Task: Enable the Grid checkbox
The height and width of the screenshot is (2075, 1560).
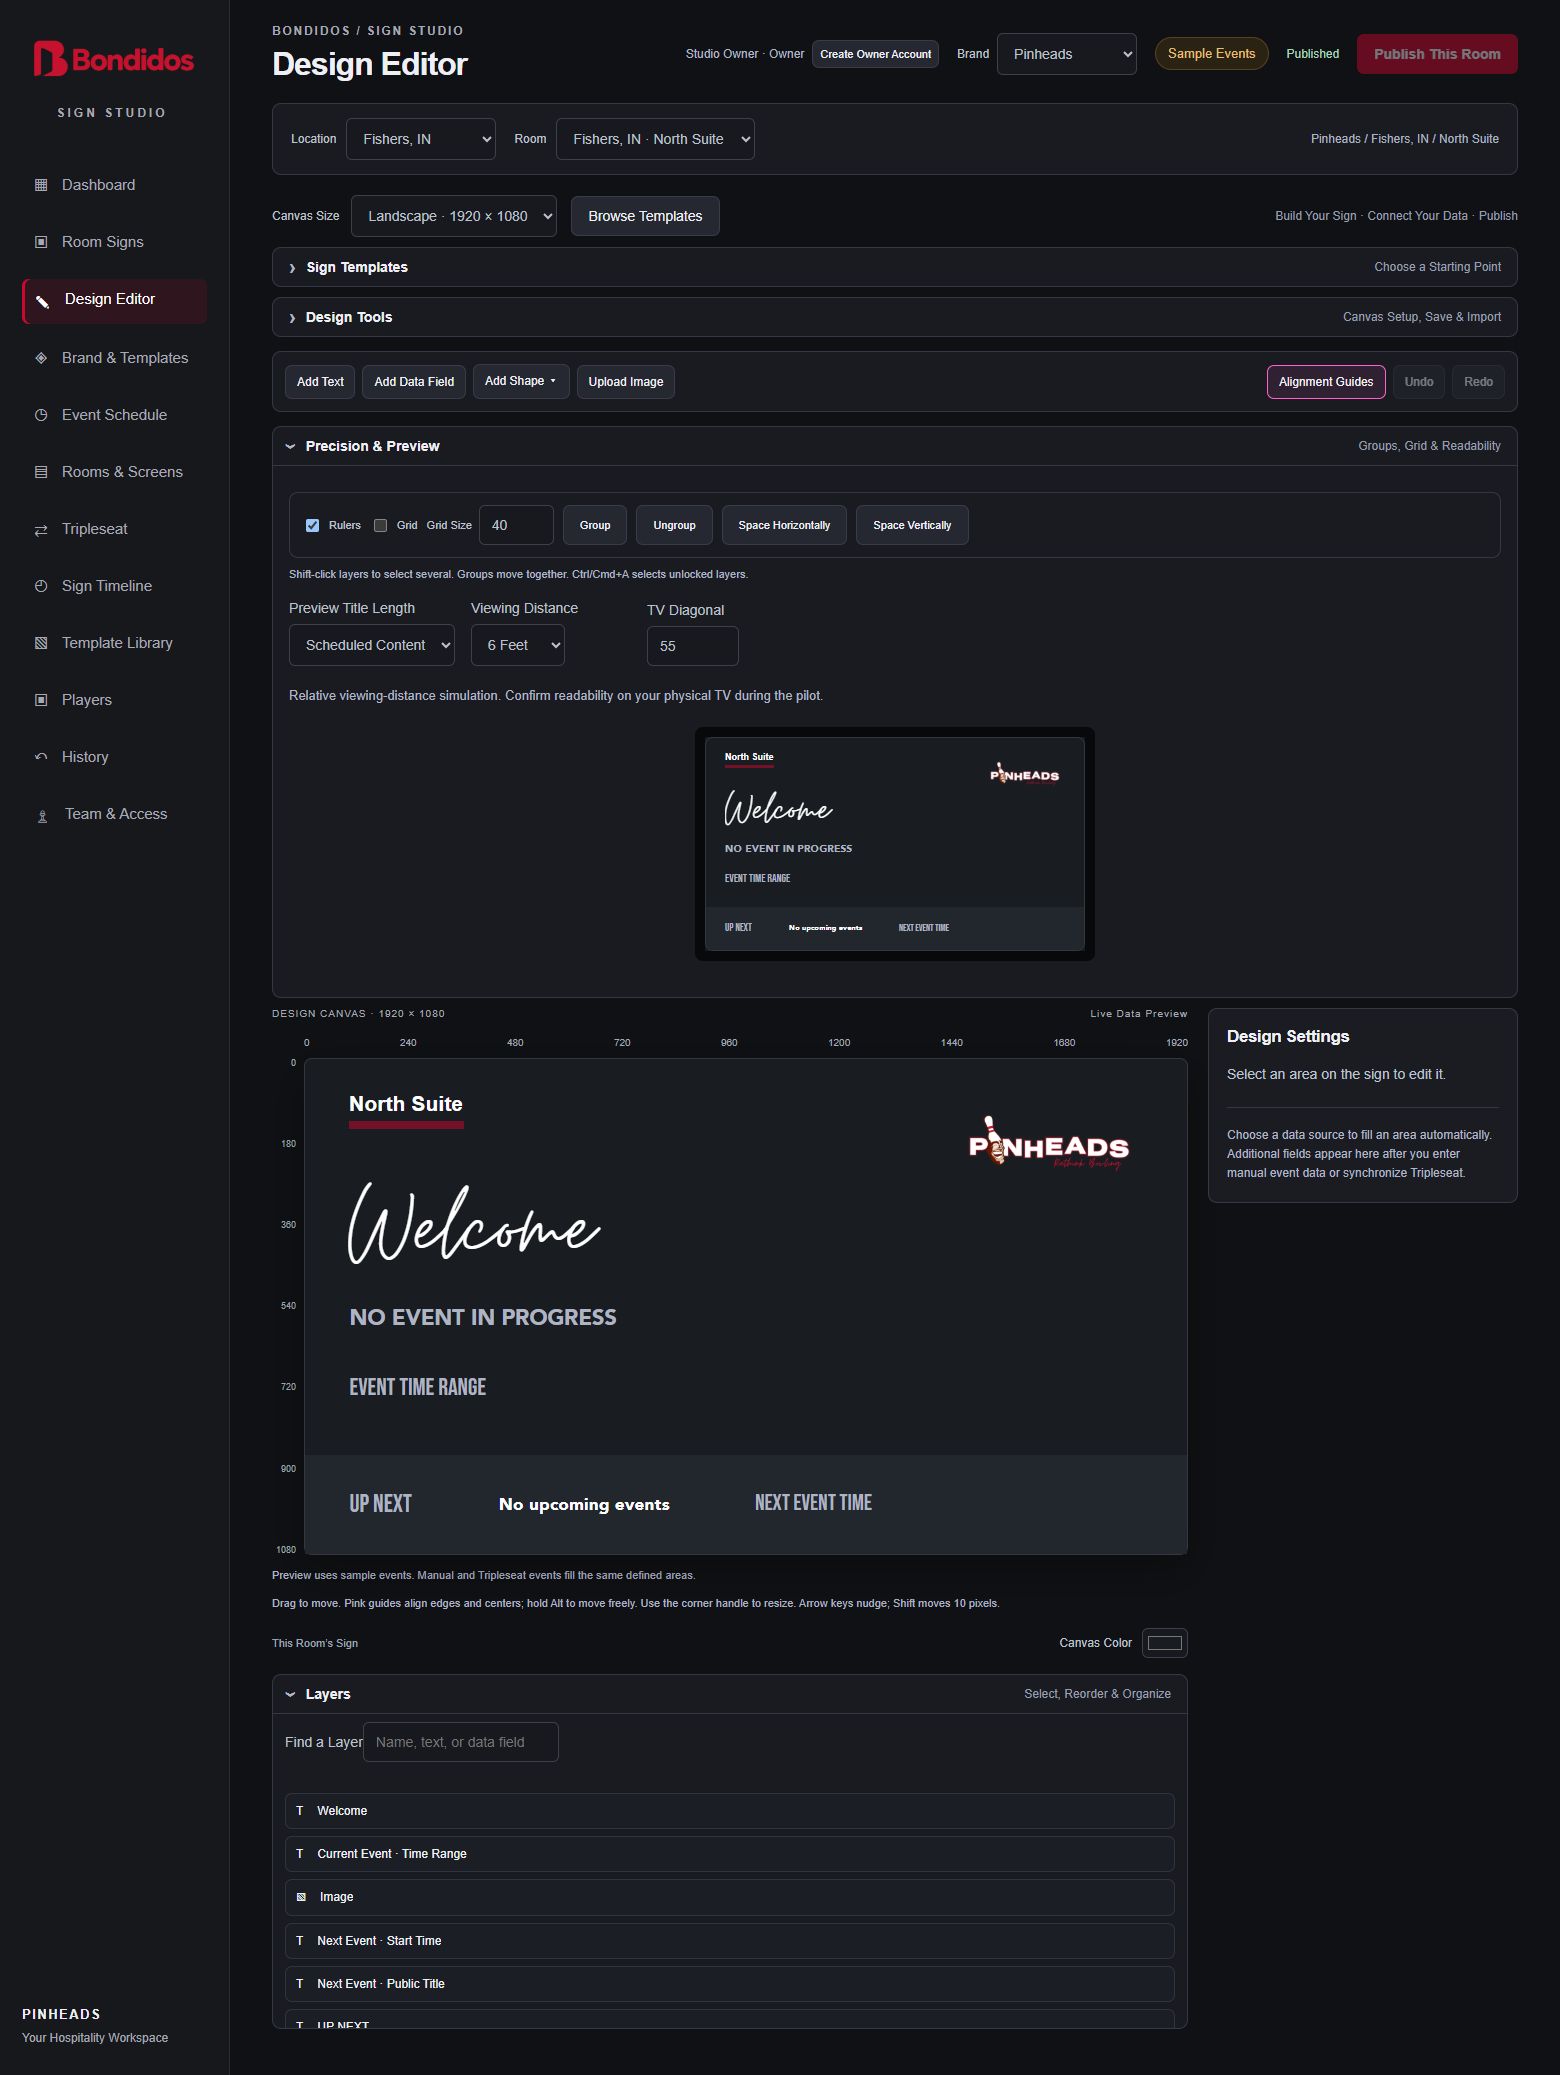Action: point(380,525)
